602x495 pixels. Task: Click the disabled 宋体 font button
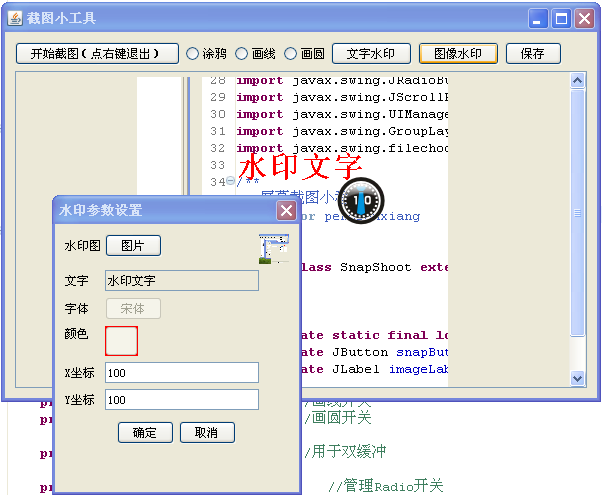click(x=133, y=308)
